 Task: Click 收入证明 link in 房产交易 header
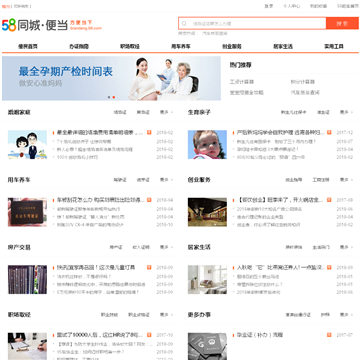141,247
